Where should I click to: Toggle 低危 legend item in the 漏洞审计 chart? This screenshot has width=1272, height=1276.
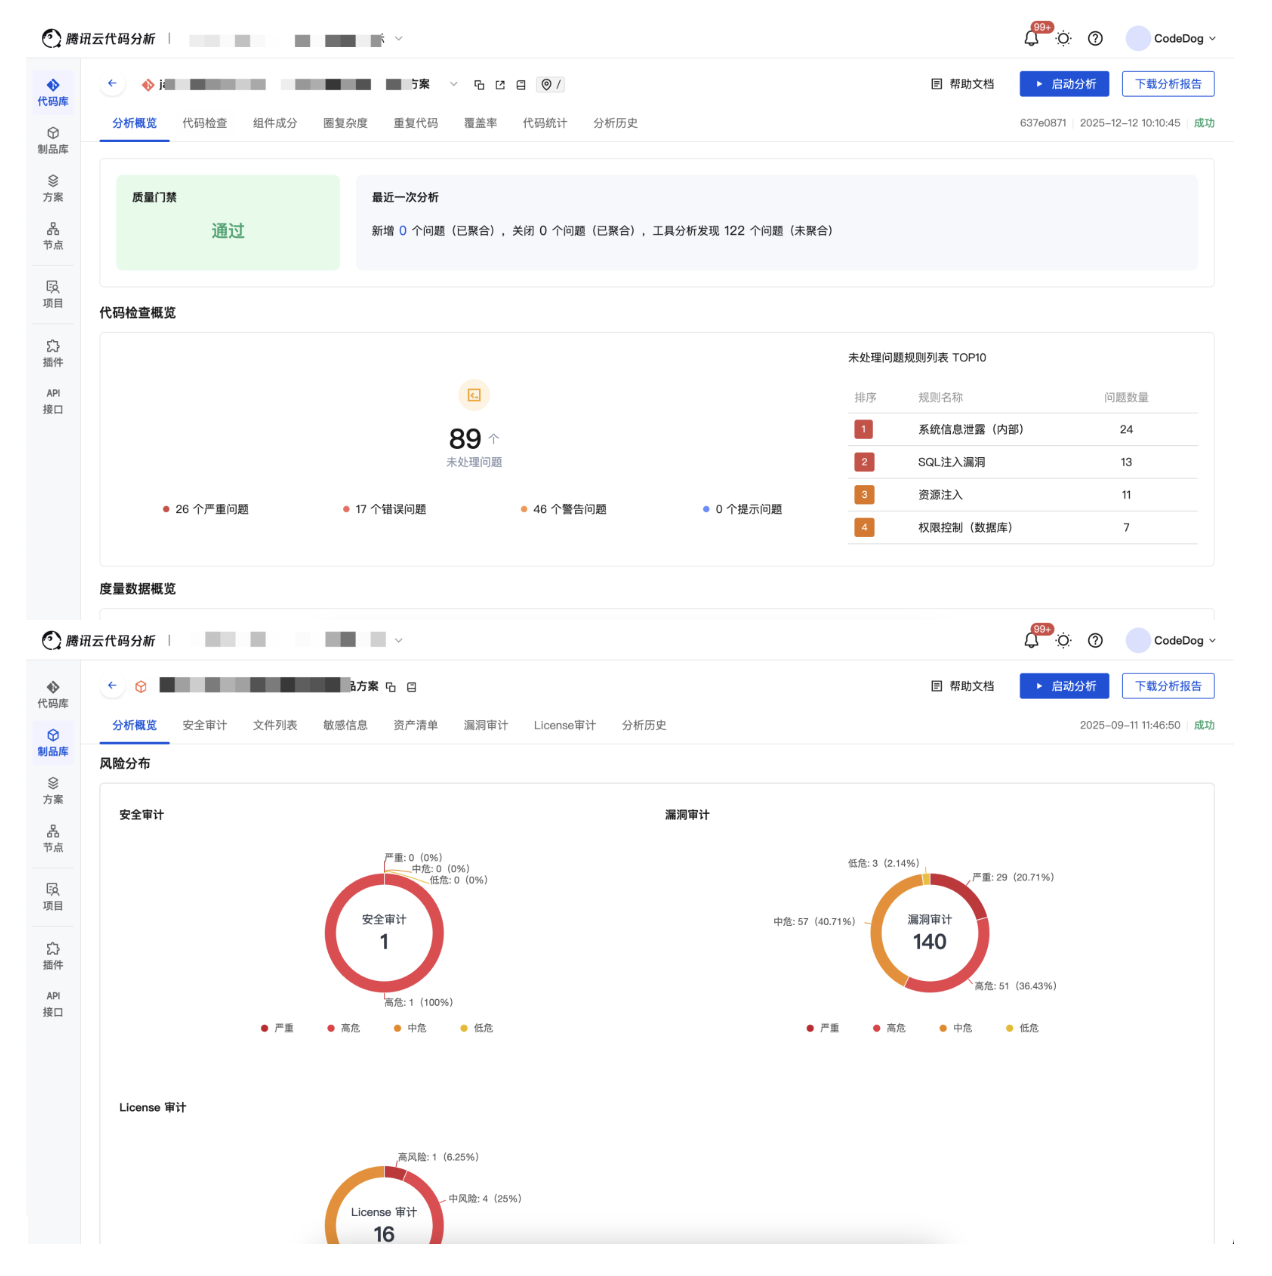coord(1022,1028)
